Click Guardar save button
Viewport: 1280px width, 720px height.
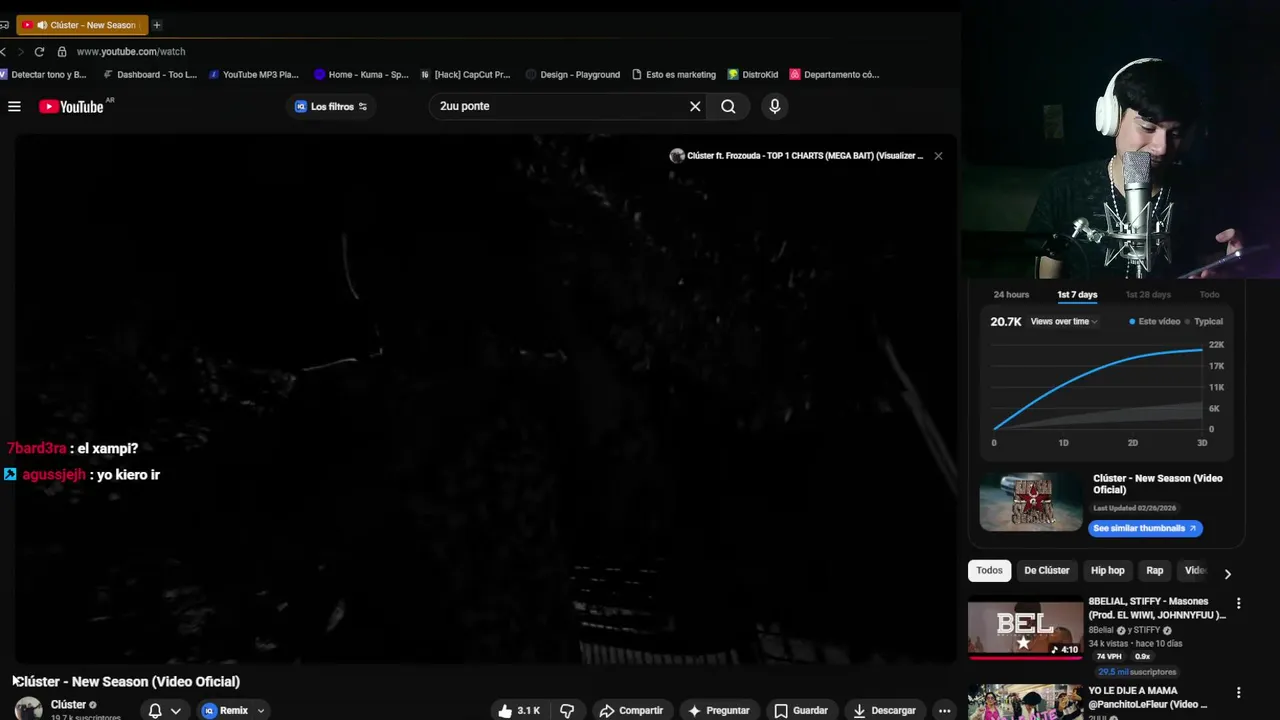[x=801, y=710]
